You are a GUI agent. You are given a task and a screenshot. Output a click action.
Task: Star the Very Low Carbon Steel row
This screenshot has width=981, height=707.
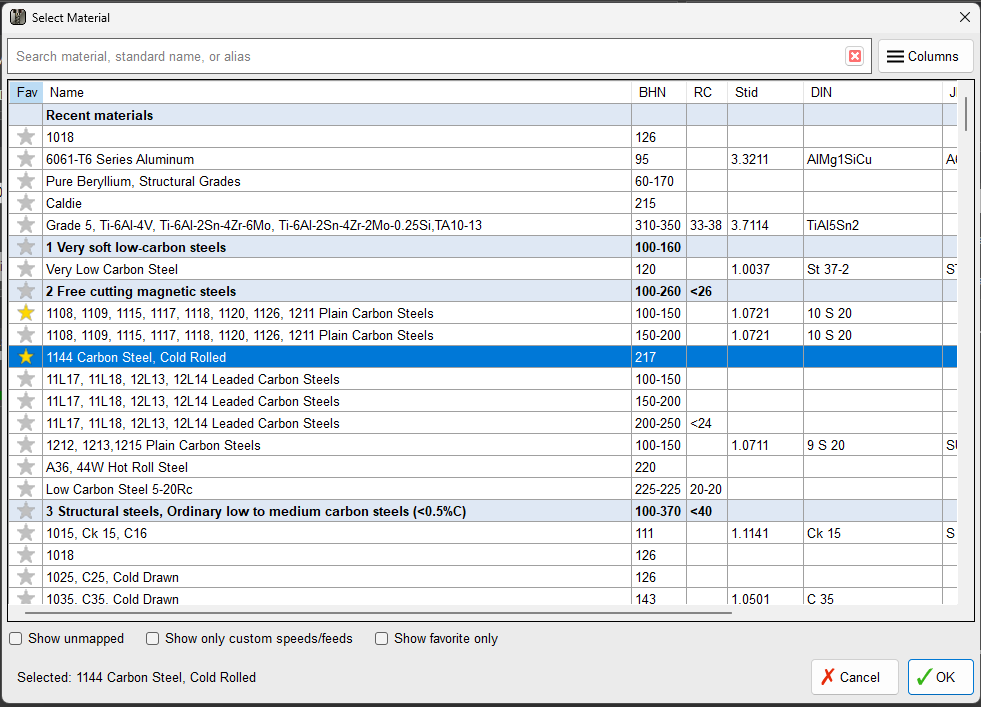pyautogui.click(x=26, y=269)
